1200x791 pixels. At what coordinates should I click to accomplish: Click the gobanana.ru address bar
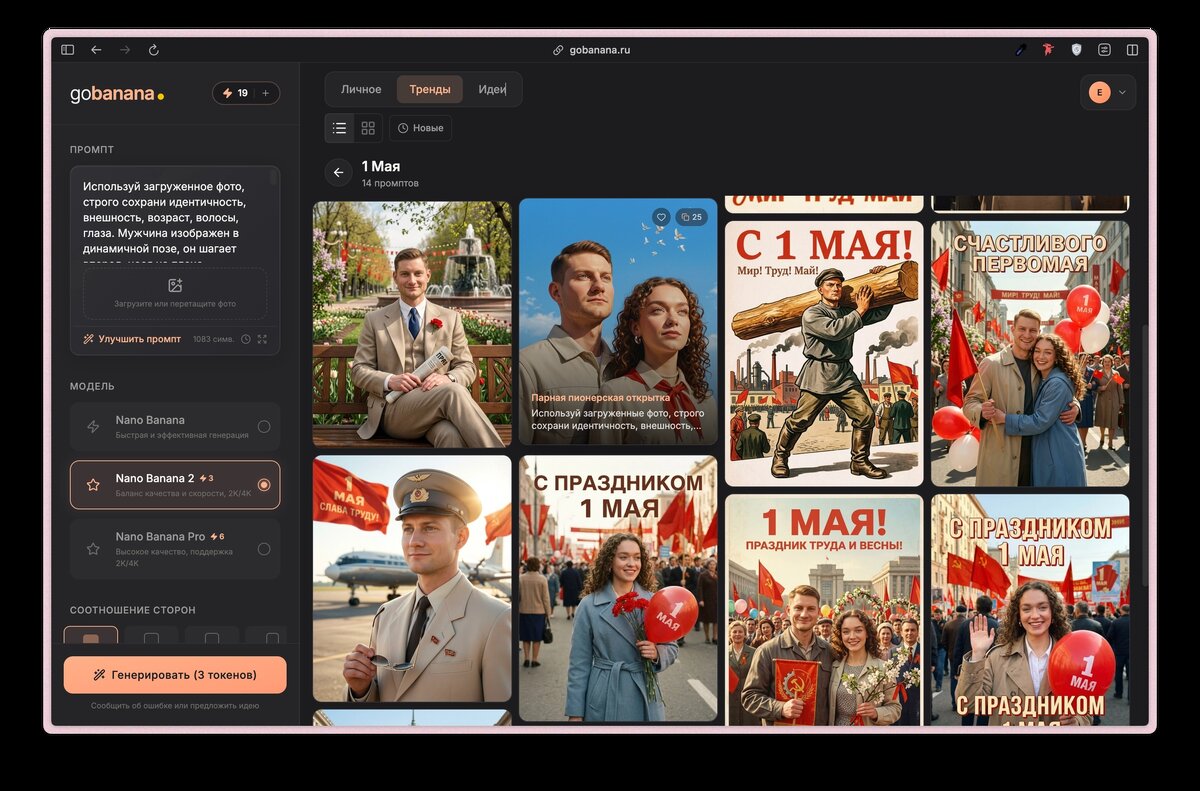click(592, 50)
